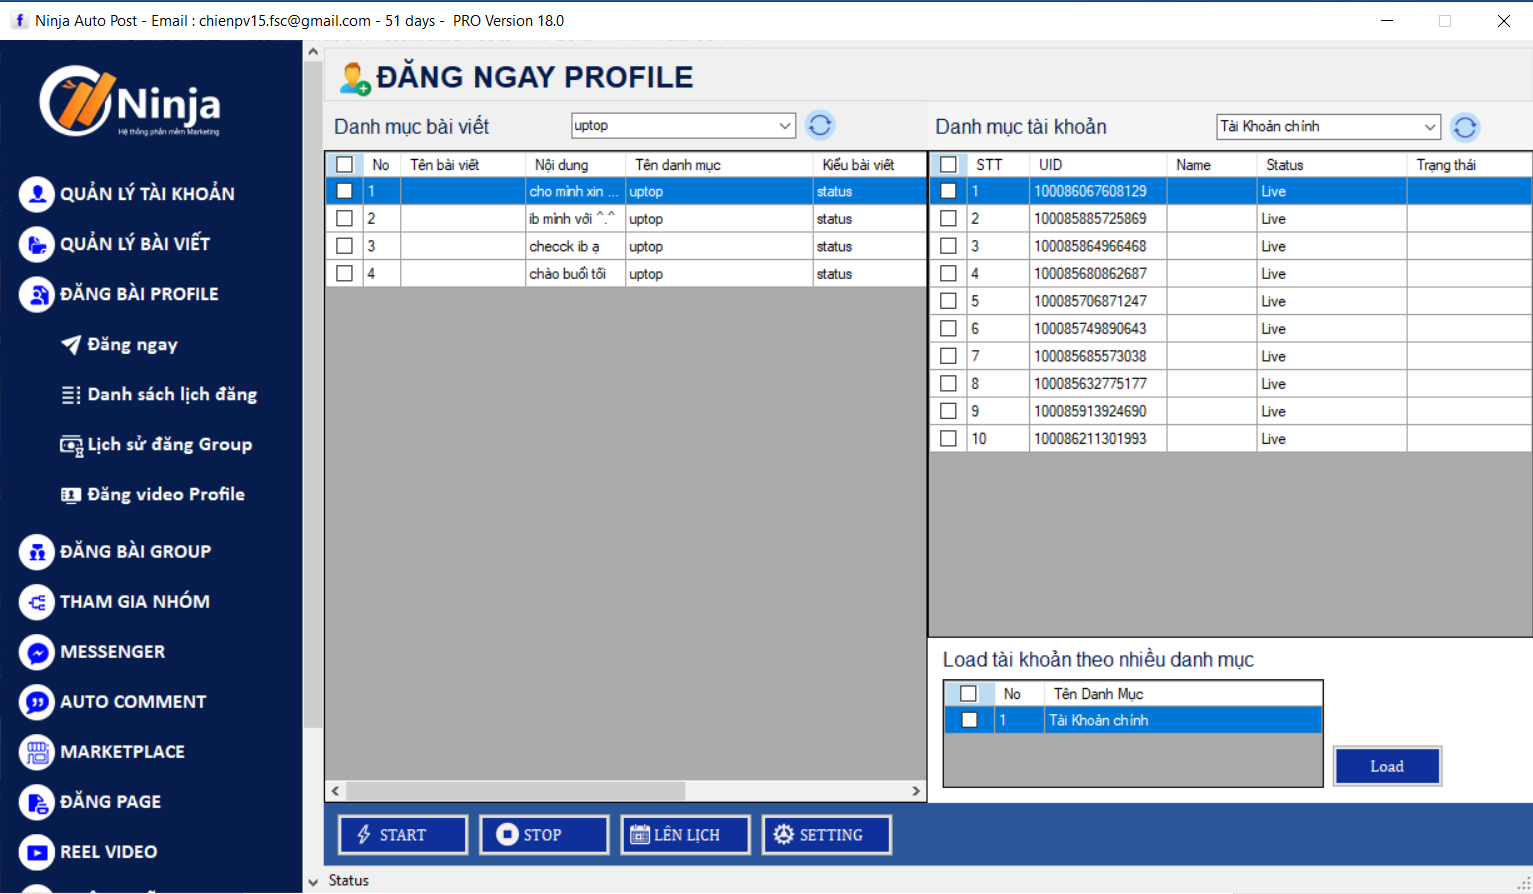Click the Reel Video sidebar icon
The image size is (1533, 894).
(x=37, y=852)
